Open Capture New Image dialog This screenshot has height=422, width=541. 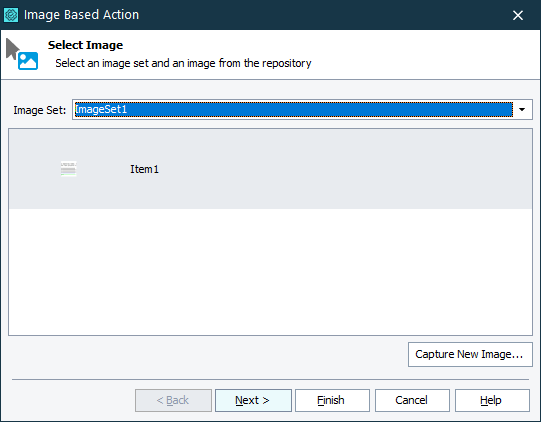(470, 354)
